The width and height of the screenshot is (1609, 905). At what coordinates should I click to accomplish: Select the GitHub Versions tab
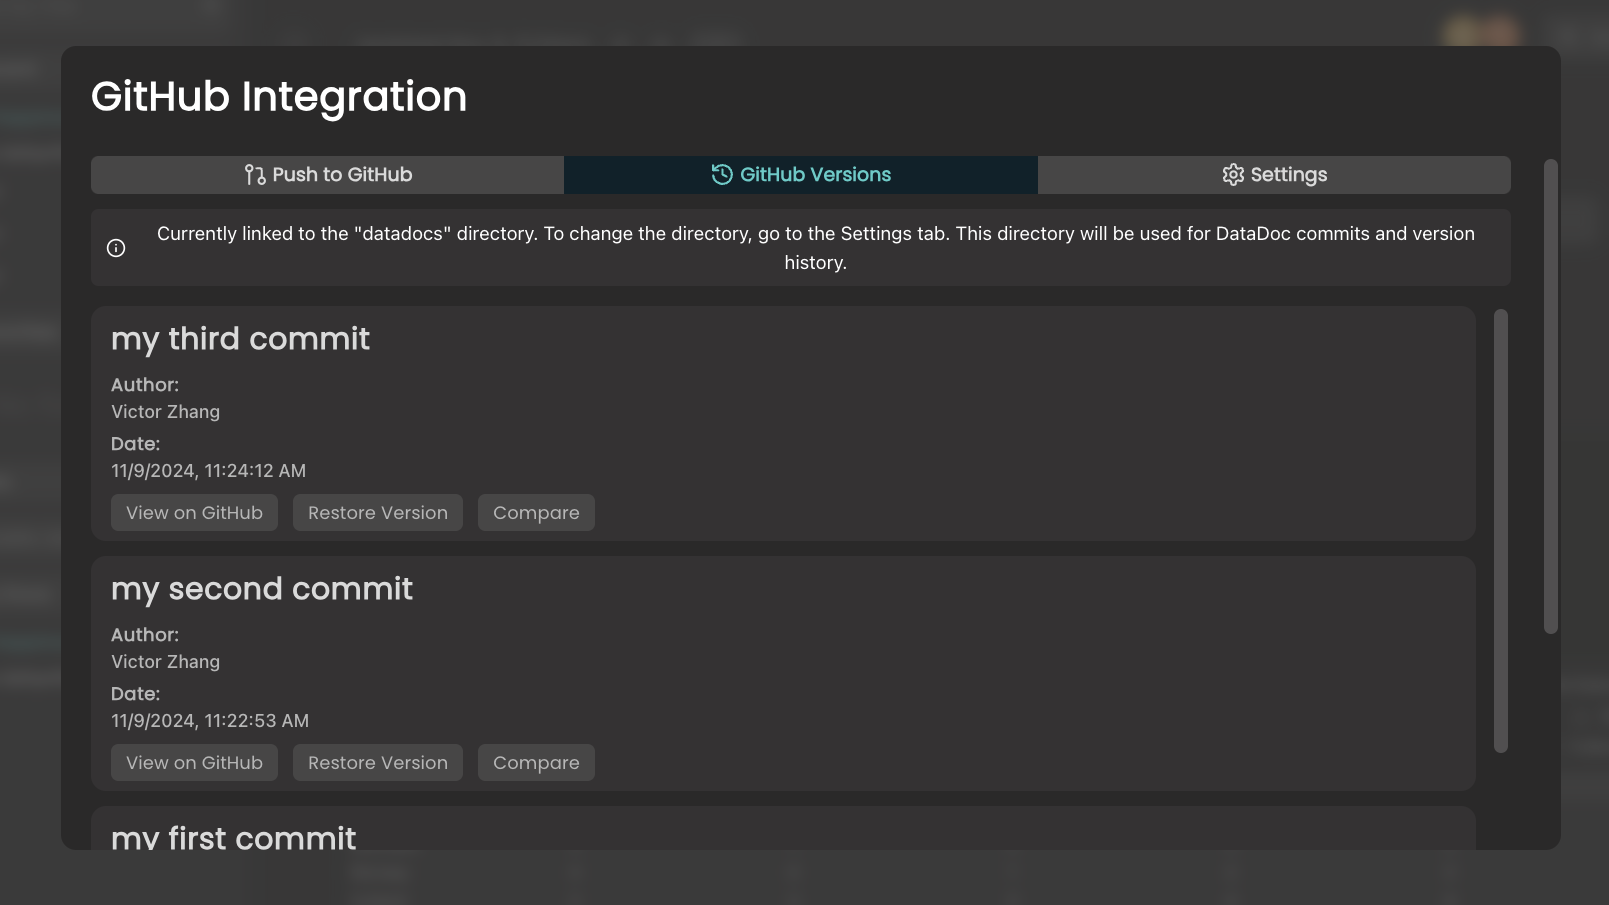click(801, 175)
